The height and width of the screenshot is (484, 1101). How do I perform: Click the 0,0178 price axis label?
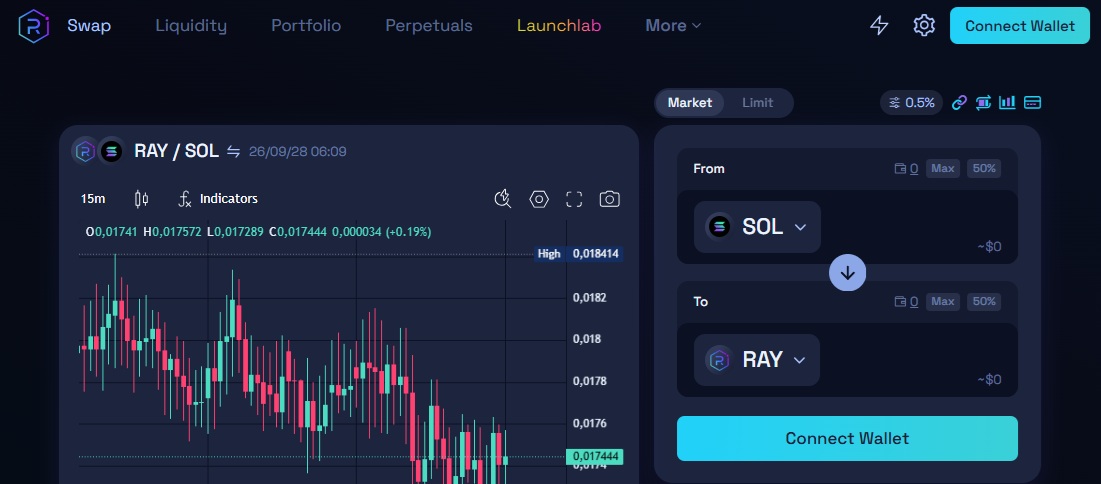(x=590, y=381)
